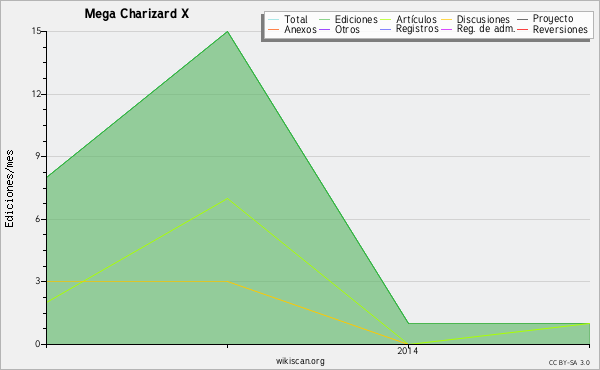The height and width of the screenshot is (370, 600).
Task: Click the green Ediciones line swatch in legend
Action: [x=324, y=20]
